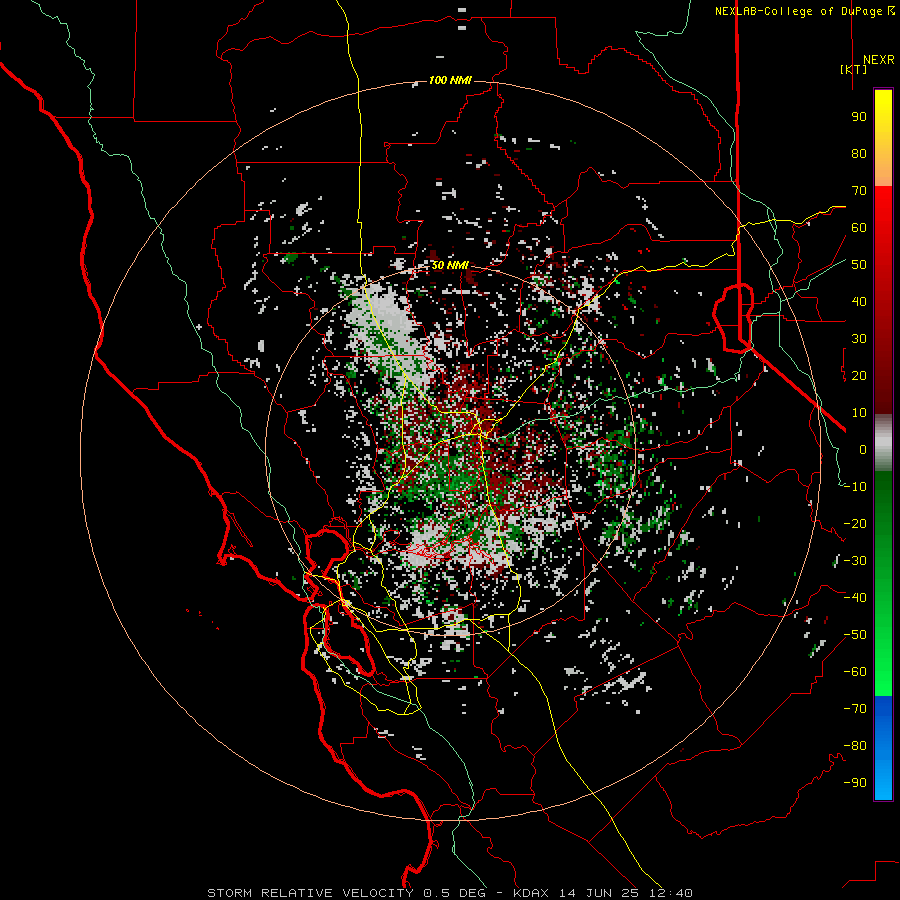Pick the gray zero-velocity segment of the color bar

(883, 443)
